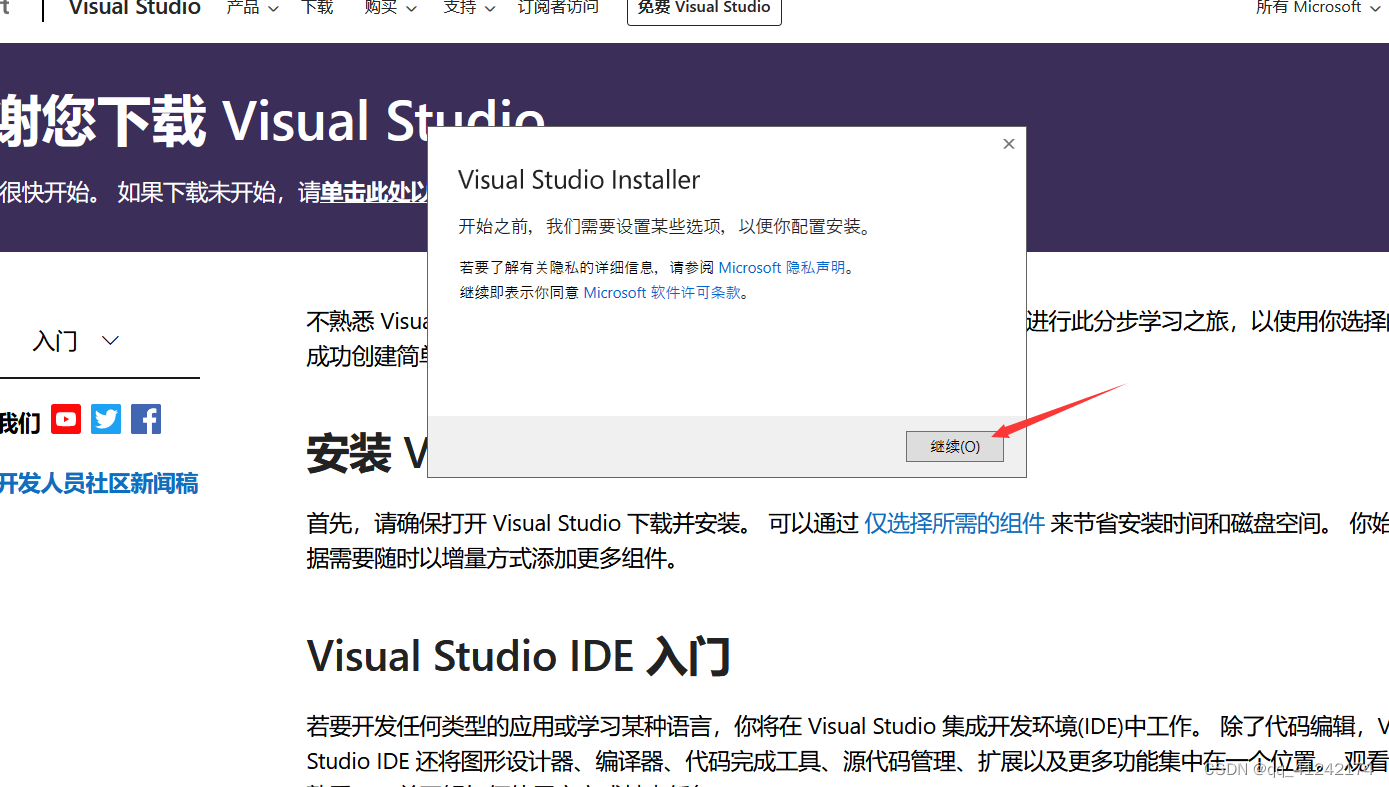Viewport: 1389px width, 787px height.
Task: Click the 单击此处 retry download link
Action: [375, 192]
